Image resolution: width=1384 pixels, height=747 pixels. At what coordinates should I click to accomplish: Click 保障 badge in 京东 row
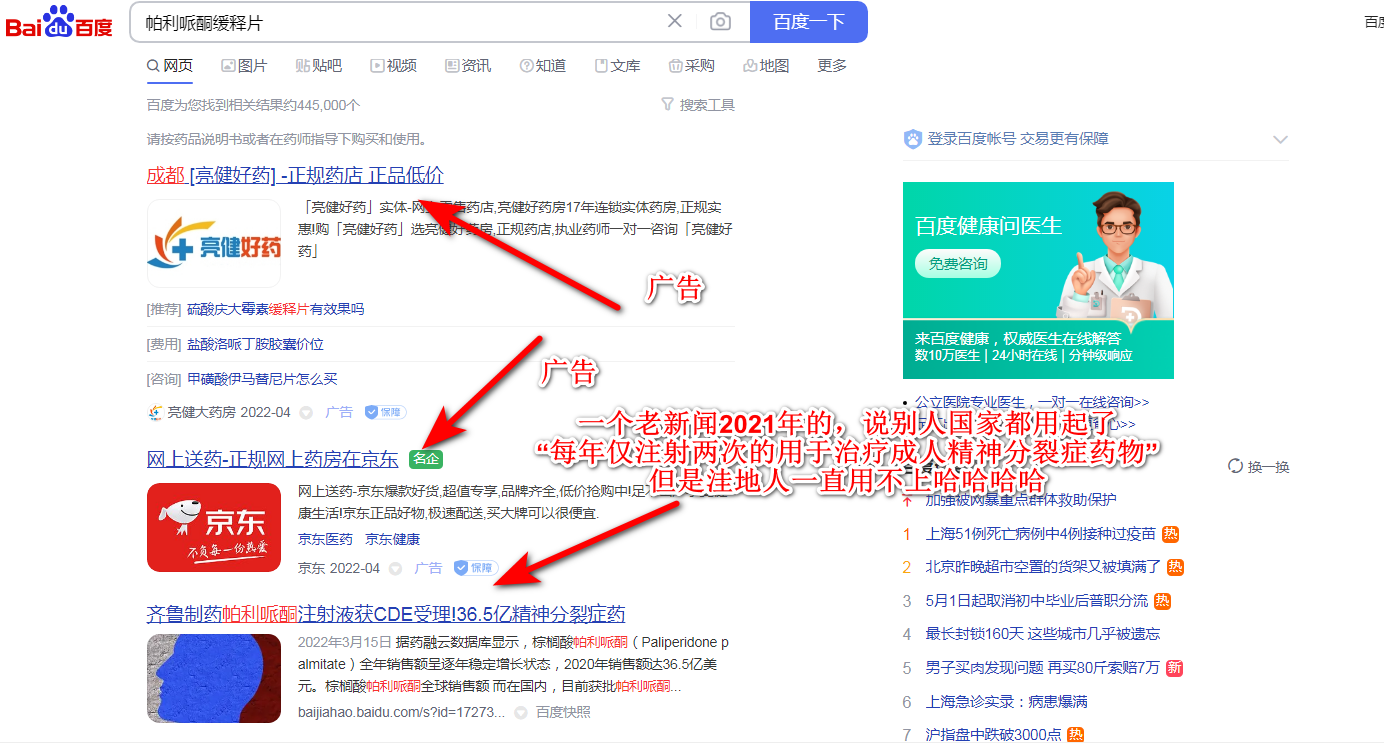[x=475, y=568]
